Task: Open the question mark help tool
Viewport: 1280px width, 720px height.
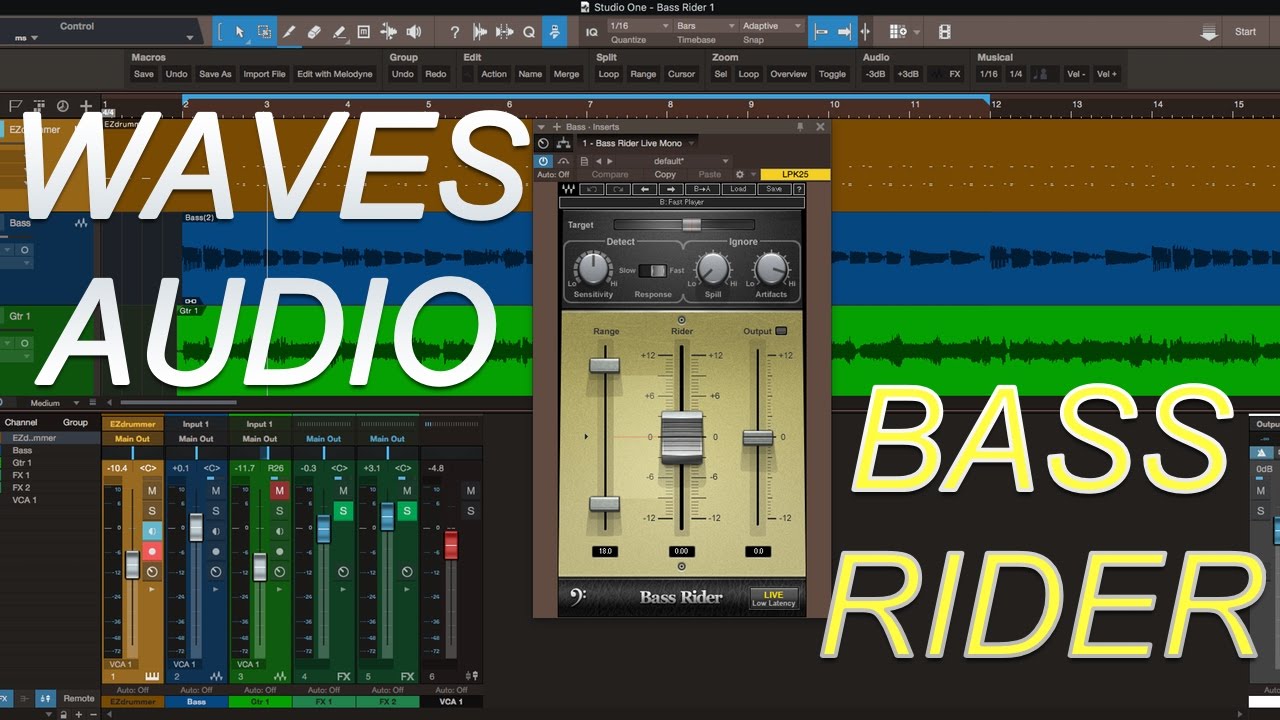Action: 455,32
